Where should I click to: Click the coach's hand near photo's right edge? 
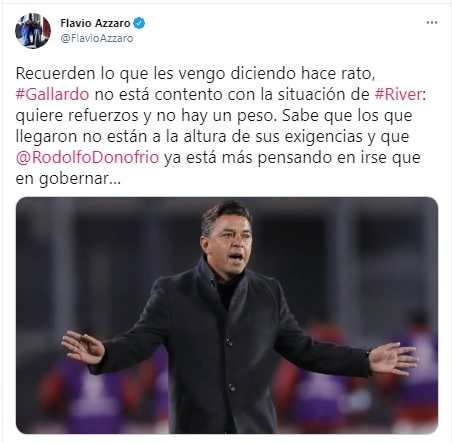click(x=393, y=358)
